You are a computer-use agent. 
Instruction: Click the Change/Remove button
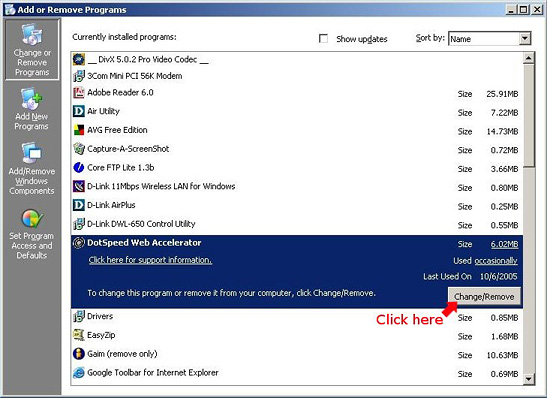click(x=484, y=296)
